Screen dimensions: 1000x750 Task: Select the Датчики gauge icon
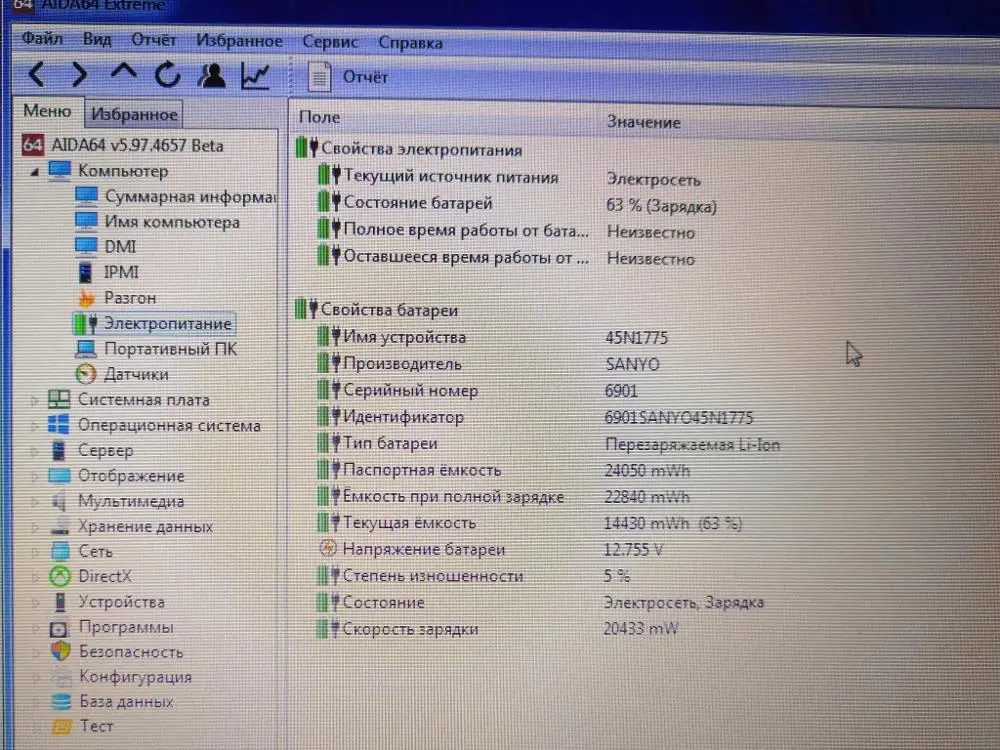point(85,374)
